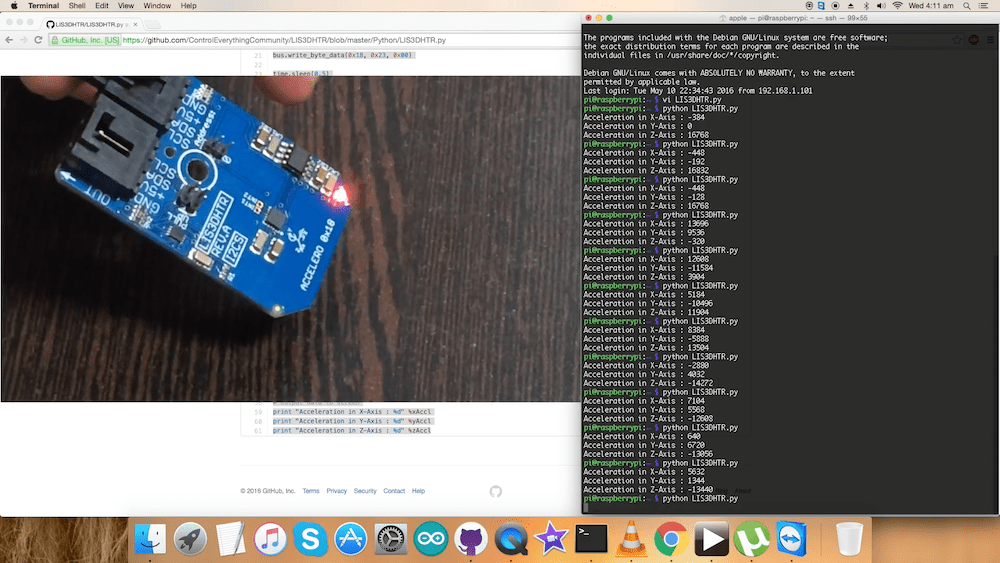Screen dimensions: 1000x563
Task: Open Spotlight search in menu bar
Action: [x=967, y=6]
